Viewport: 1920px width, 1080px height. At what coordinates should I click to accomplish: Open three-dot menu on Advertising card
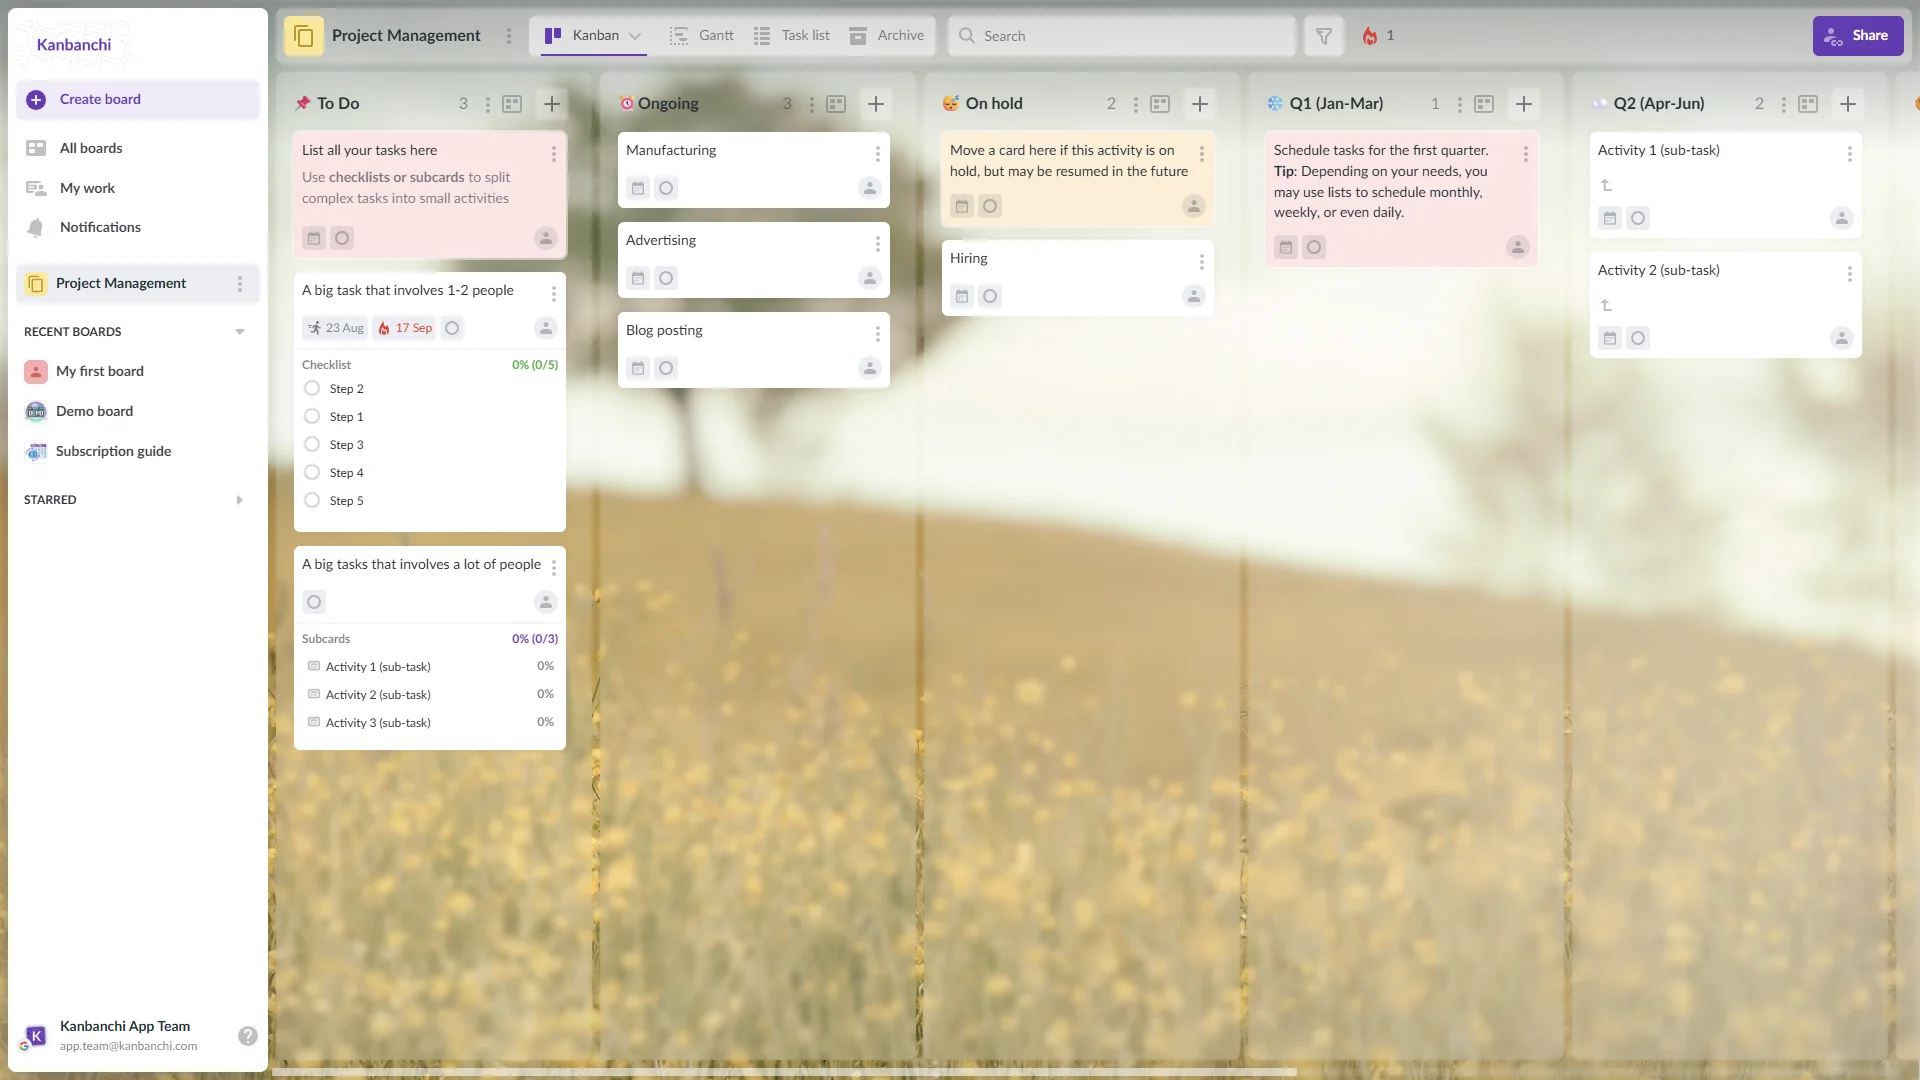(x=877, y=244)
